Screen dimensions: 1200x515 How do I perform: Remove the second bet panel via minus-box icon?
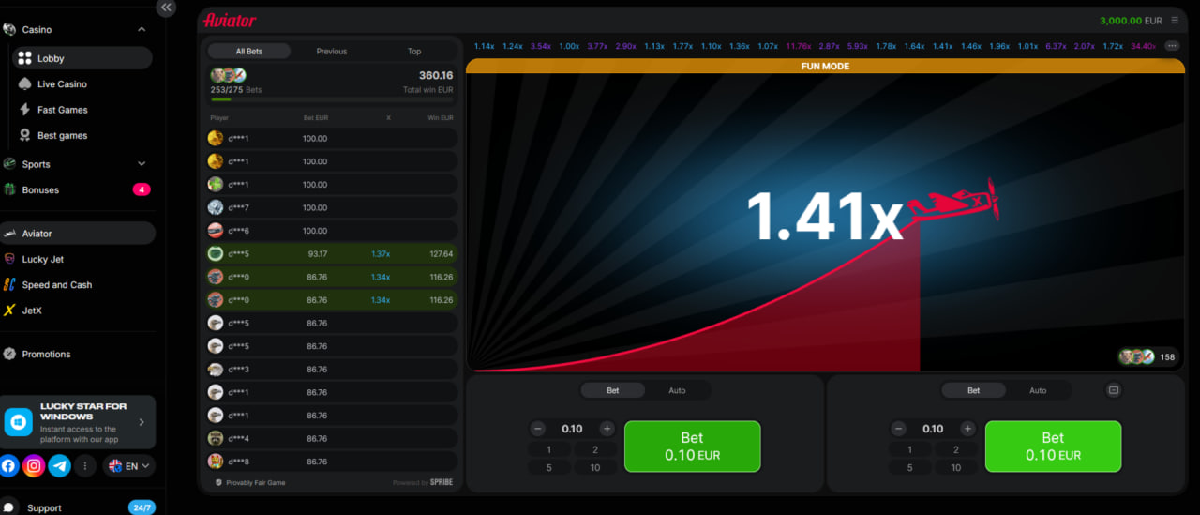point(1114,390)
